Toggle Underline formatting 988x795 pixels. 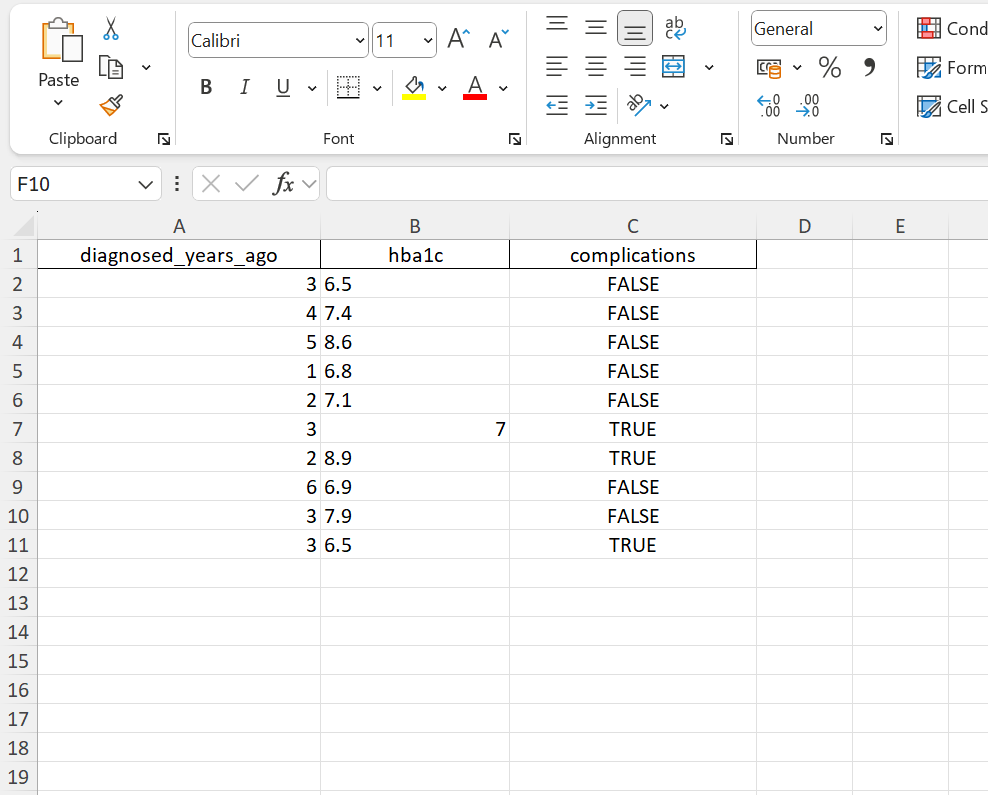283,88
